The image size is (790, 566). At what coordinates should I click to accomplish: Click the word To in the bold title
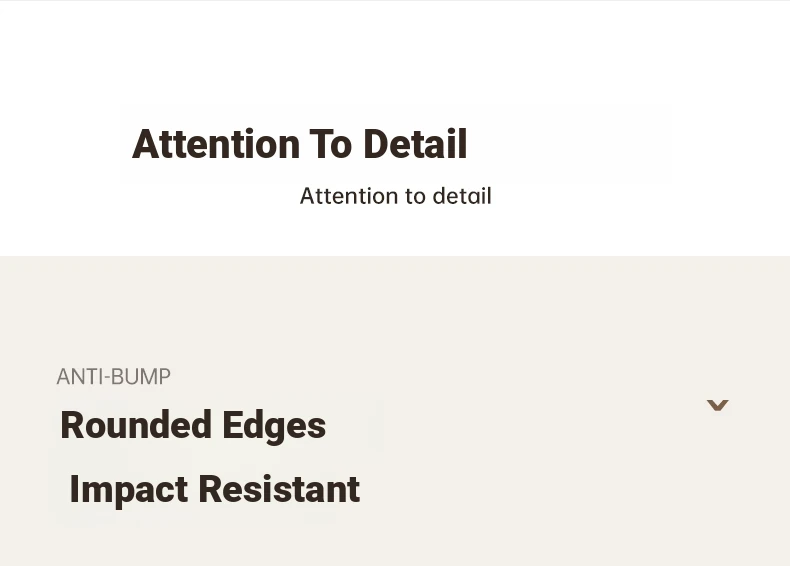(x=331, y=144)
